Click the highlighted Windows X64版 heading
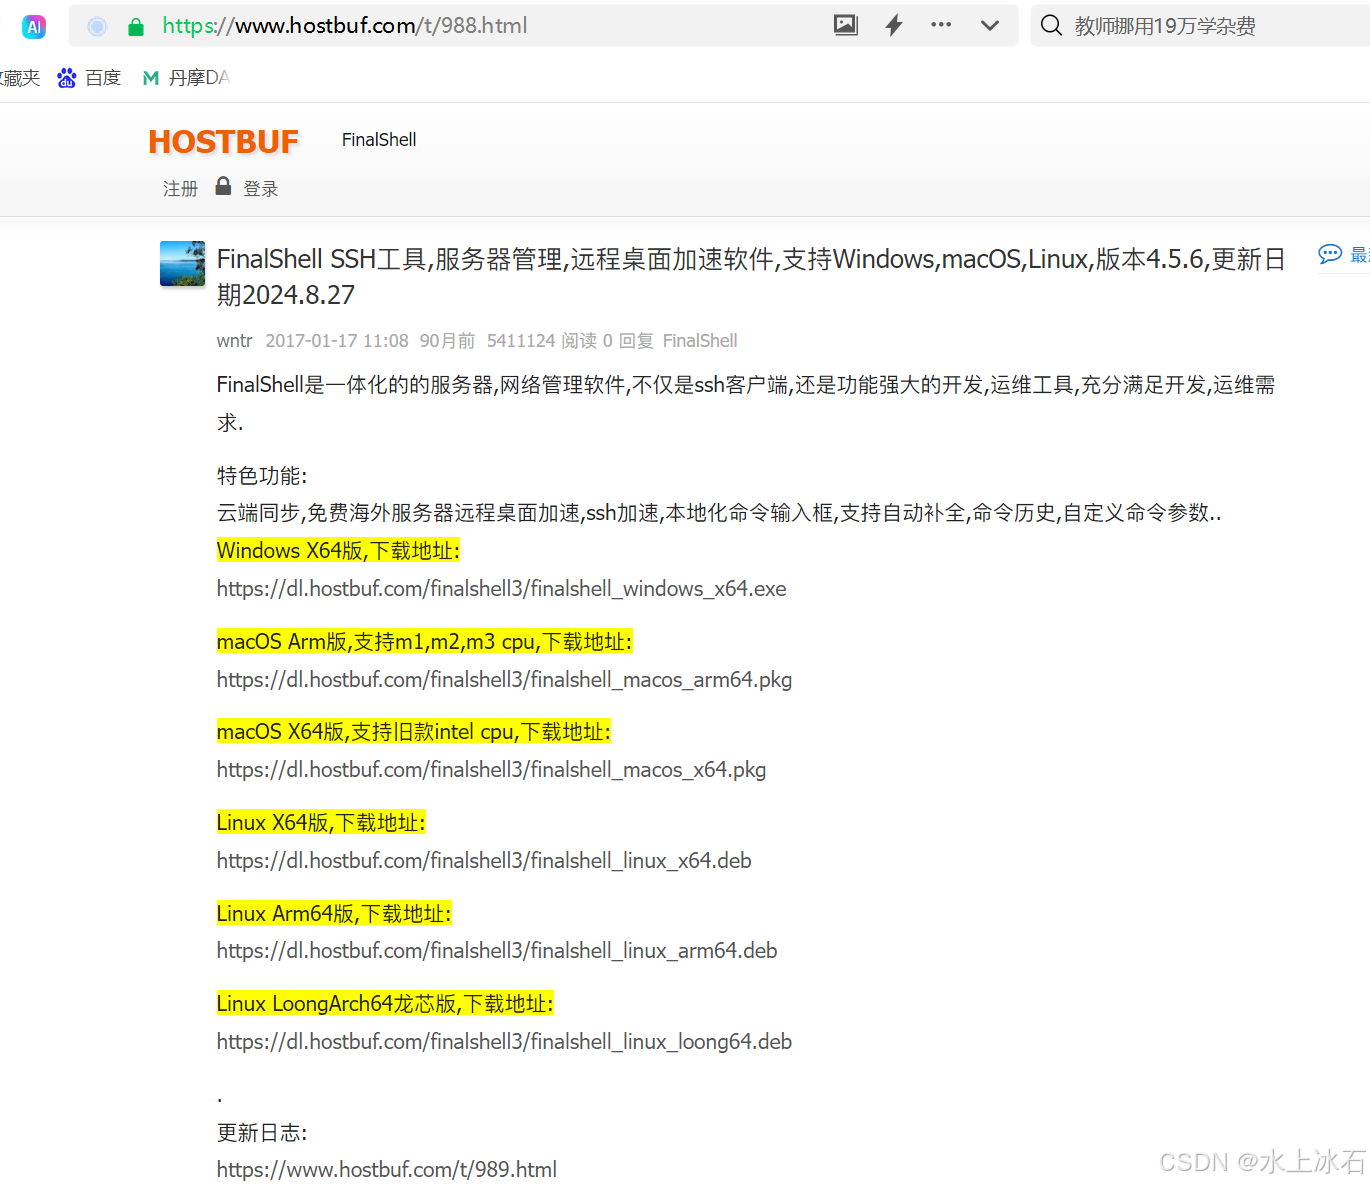1370x1185 pixels. coord(338,551)
